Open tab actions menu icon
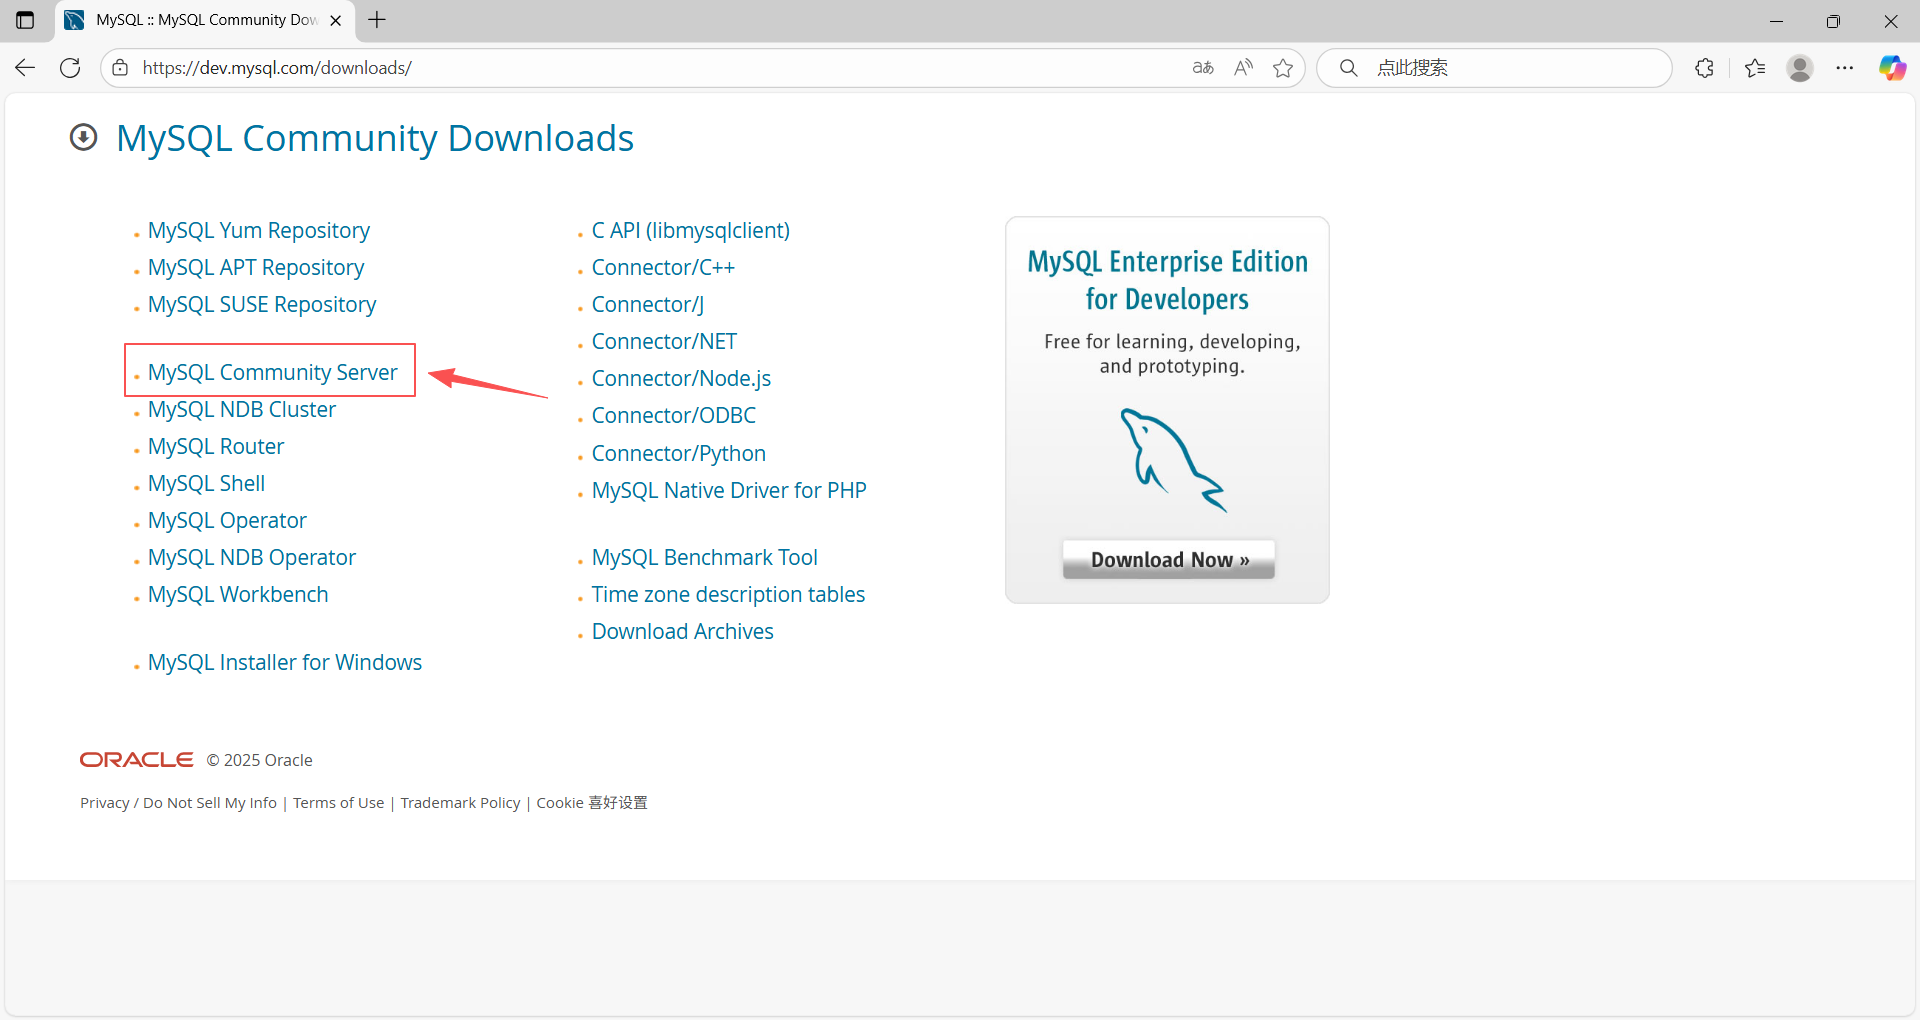Screen dimensions: 1920x1020 pyautogui.click(x=25, y=20)
